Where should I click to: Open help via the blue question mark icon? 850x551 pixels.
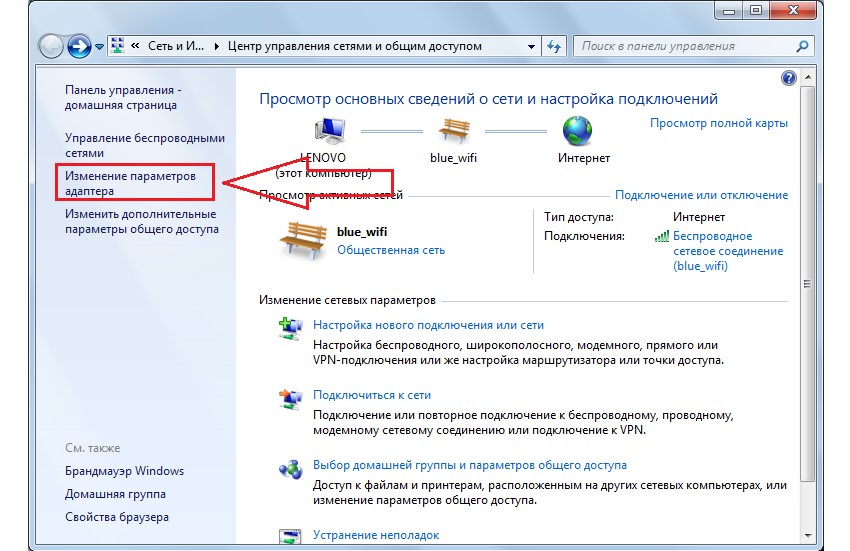[789, 78]
